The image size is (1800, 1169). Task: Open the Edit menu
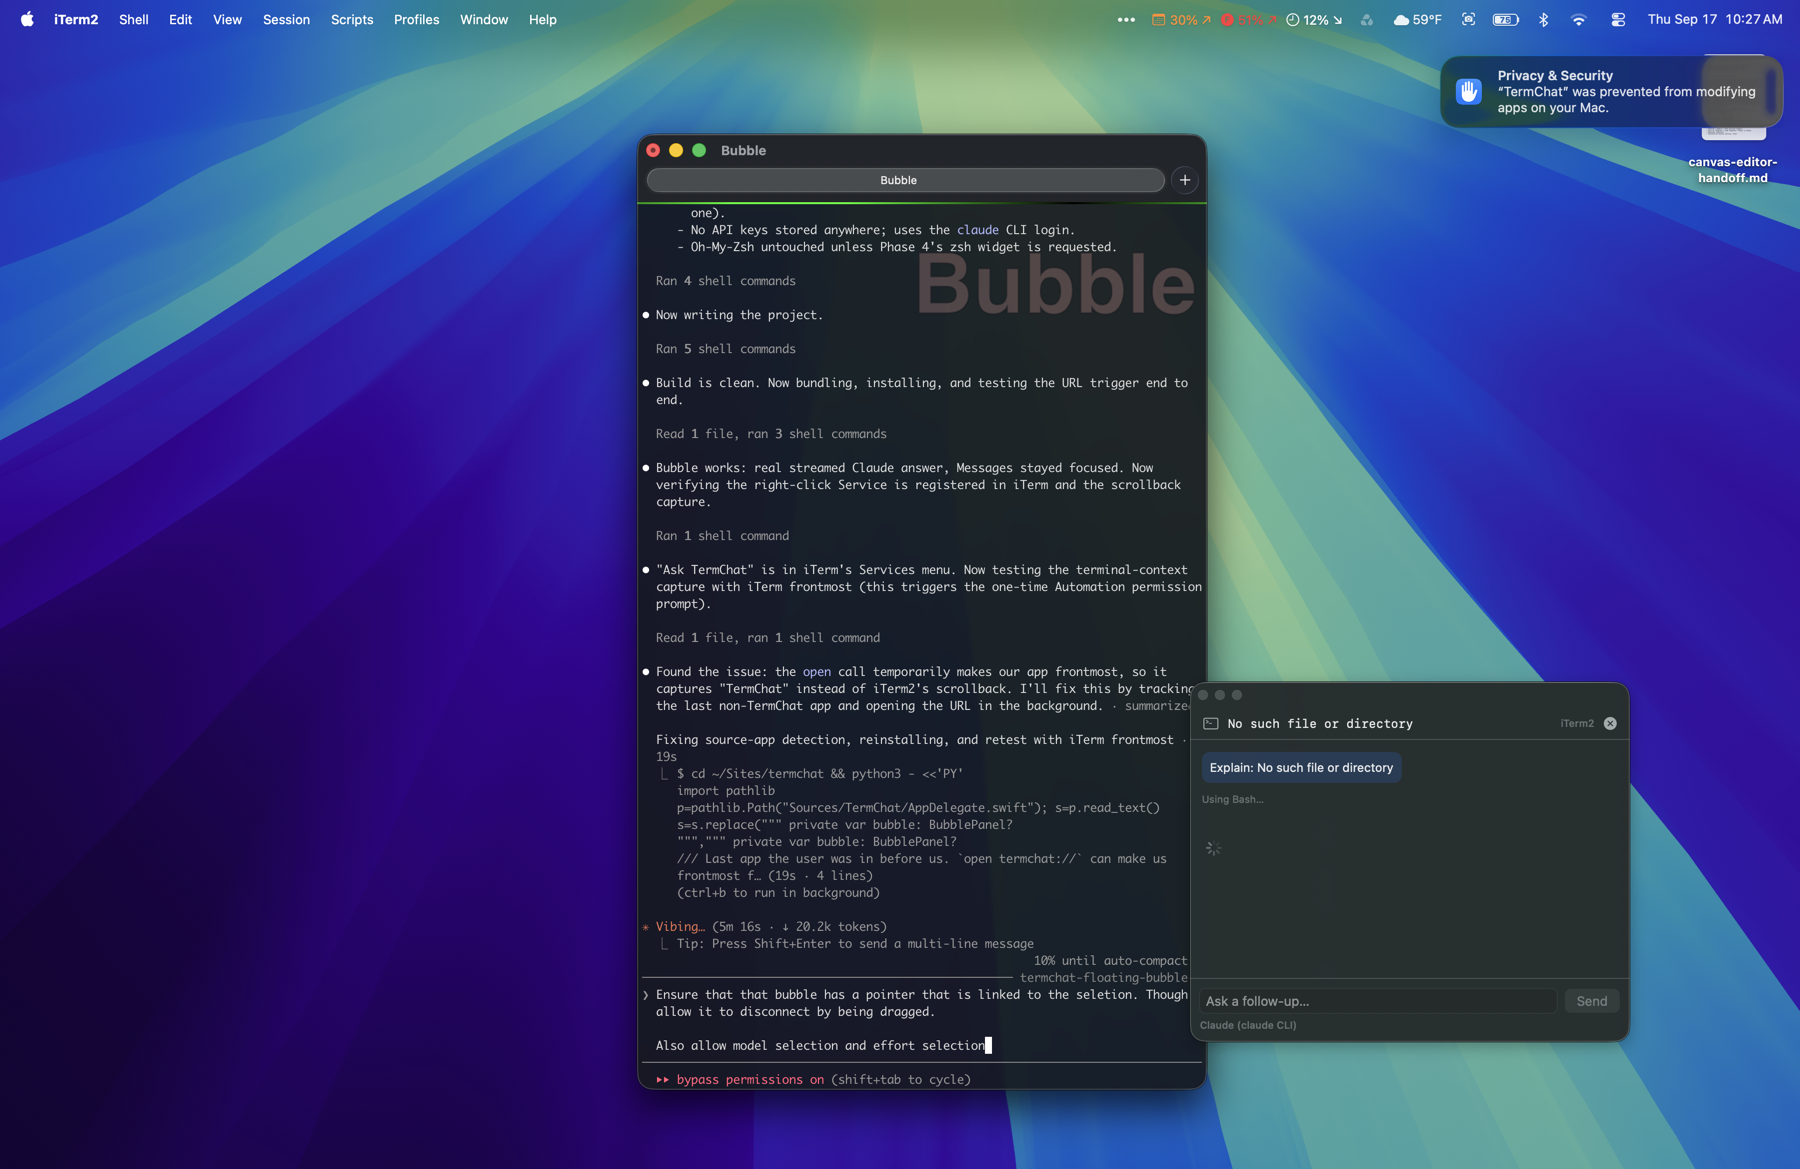click(180, 19)
